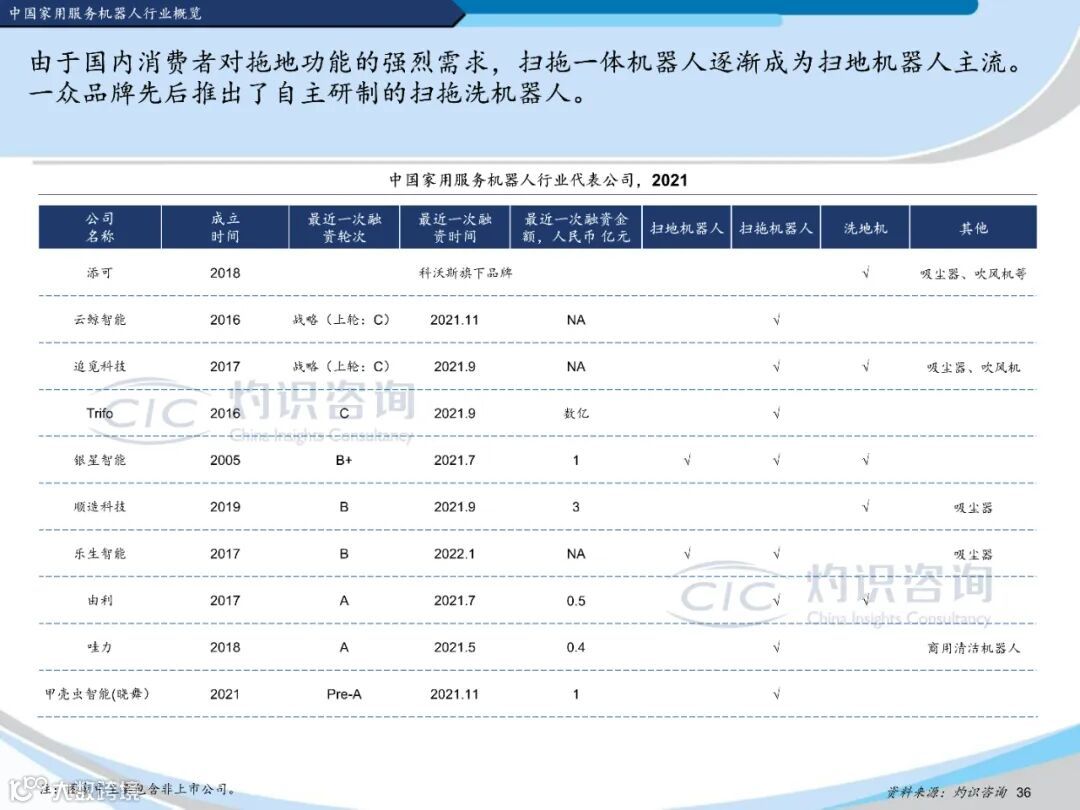
Task: Click funding amount 0.4 for 哇力
Action: 576,647
